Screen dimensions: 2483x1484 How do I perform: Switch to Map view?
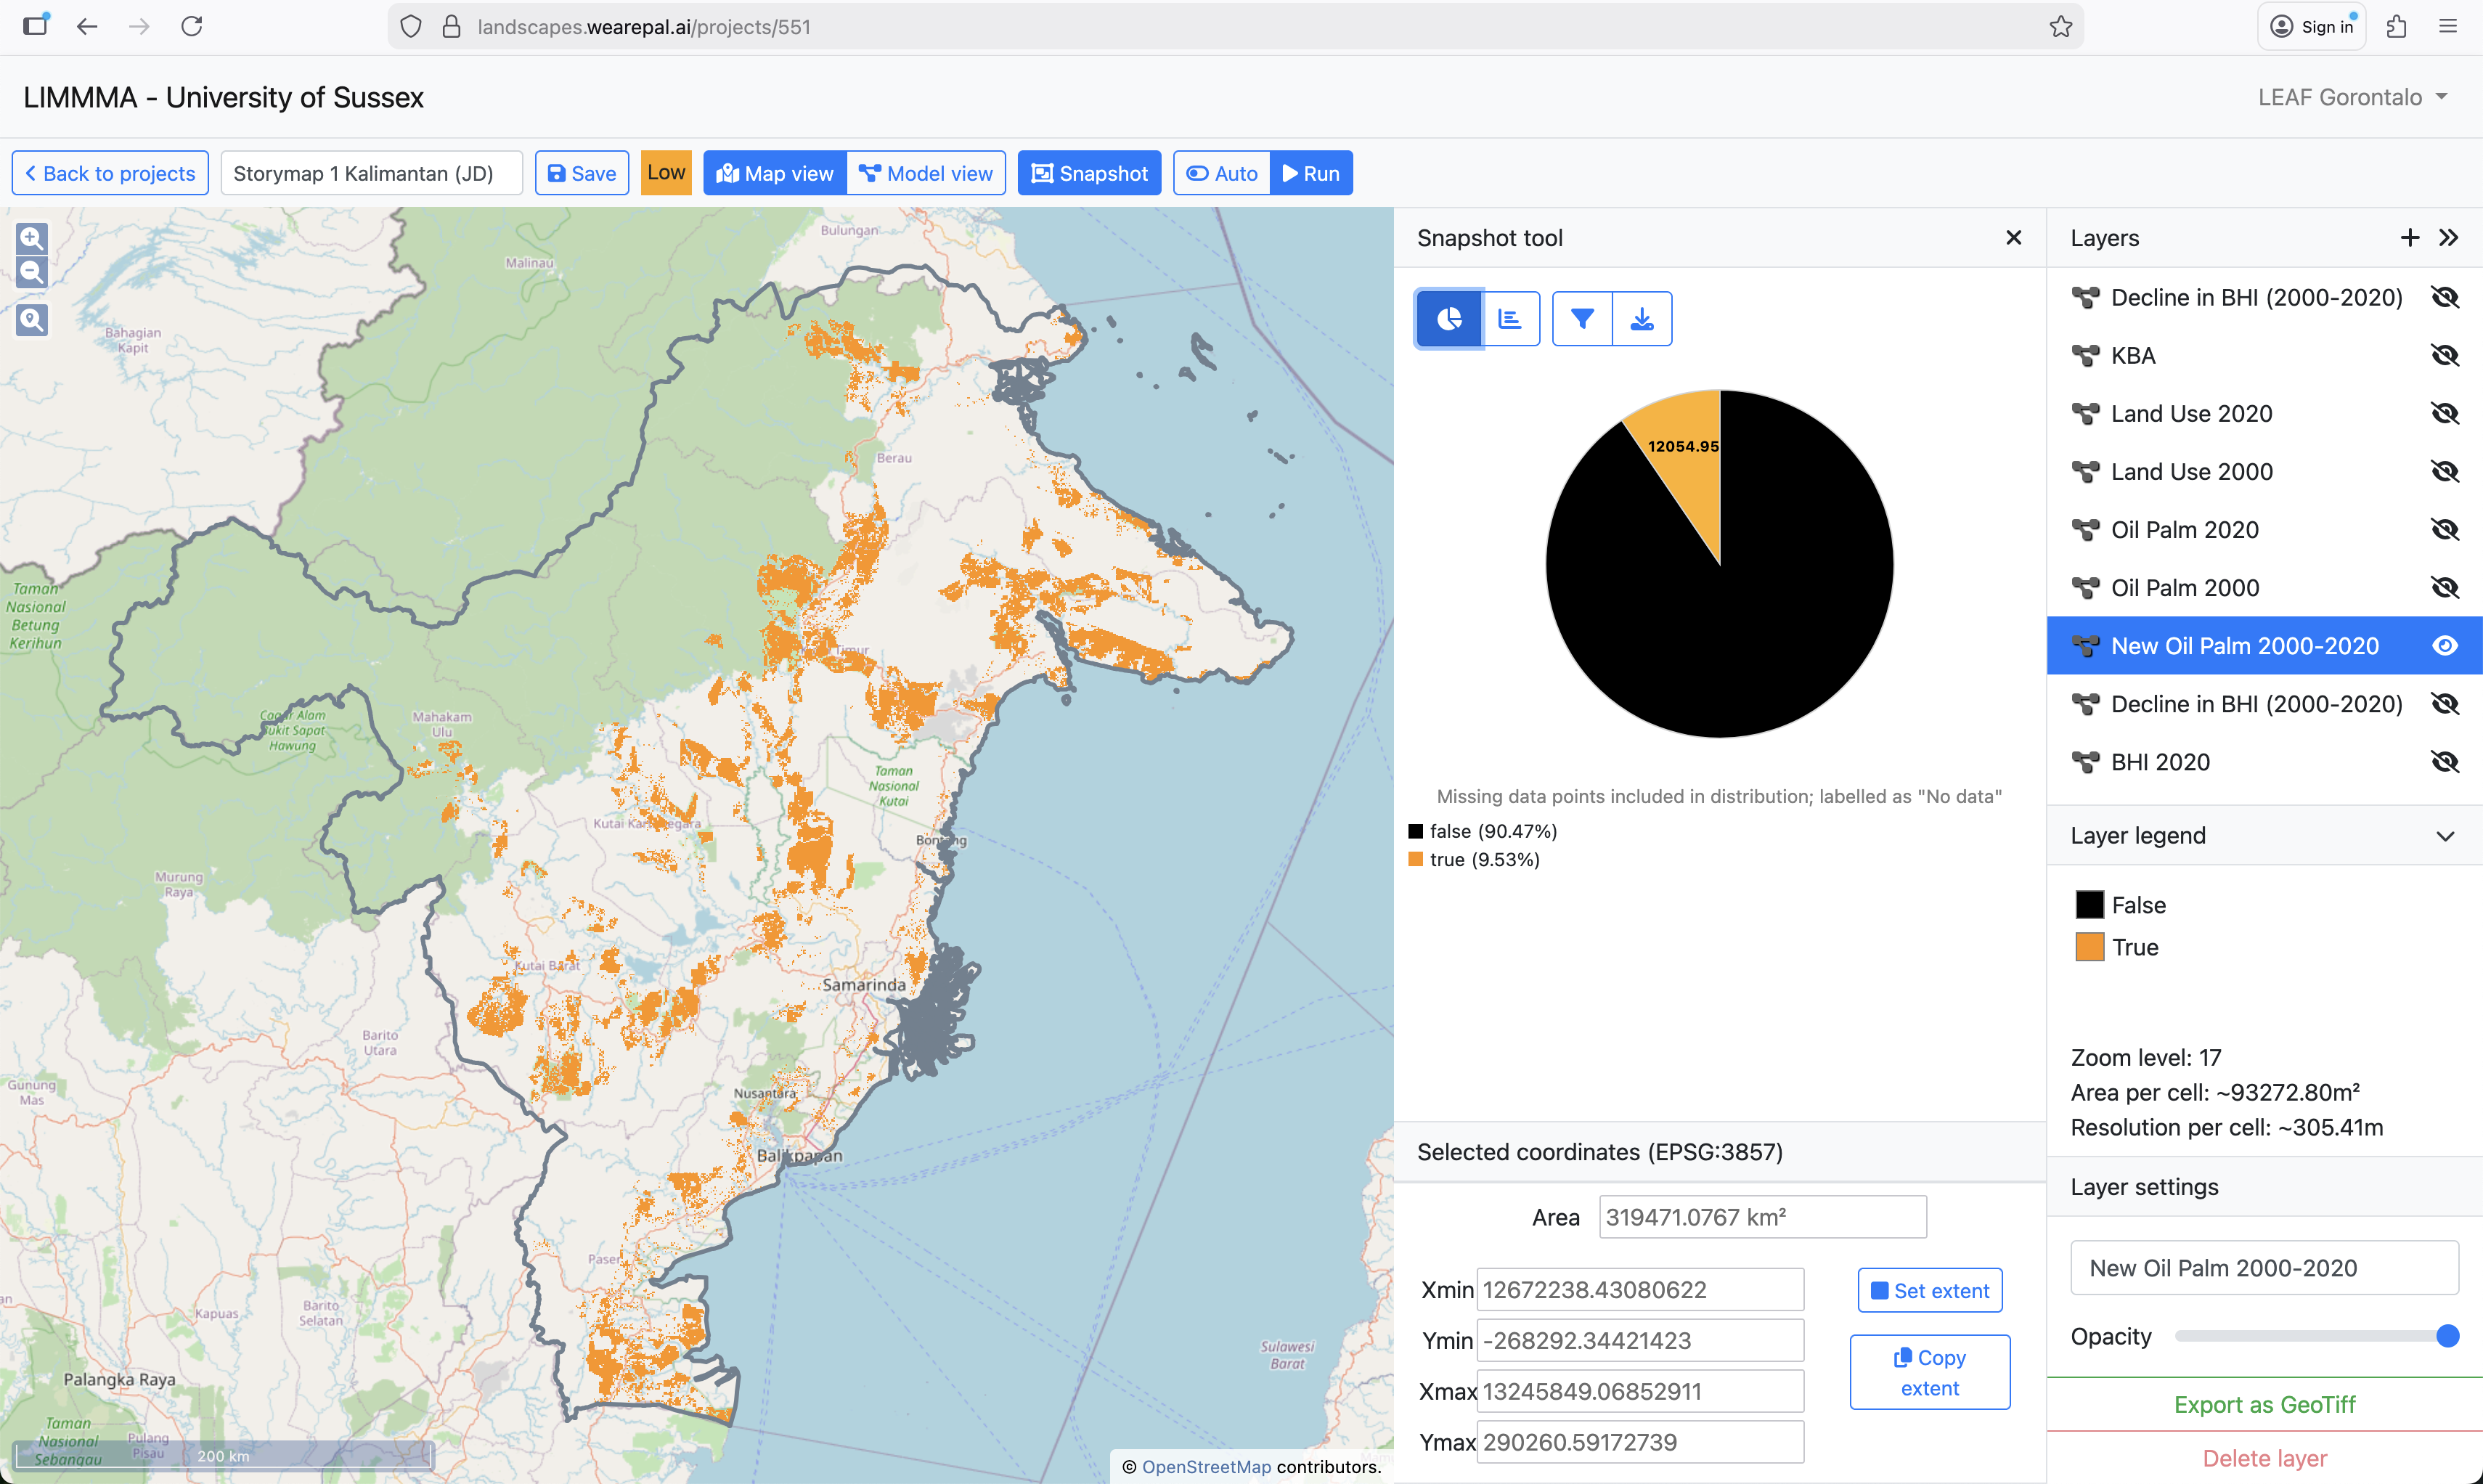click(775, 173)
